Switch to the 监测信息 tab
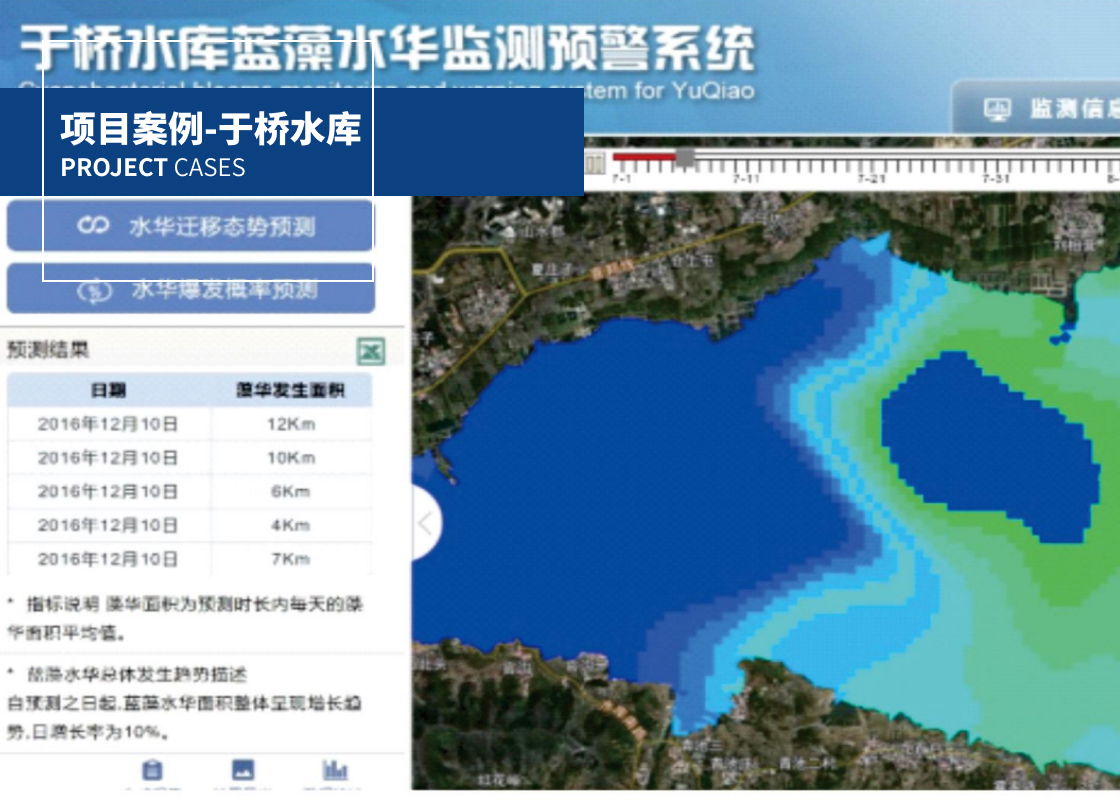 [x=1037, y=109]
